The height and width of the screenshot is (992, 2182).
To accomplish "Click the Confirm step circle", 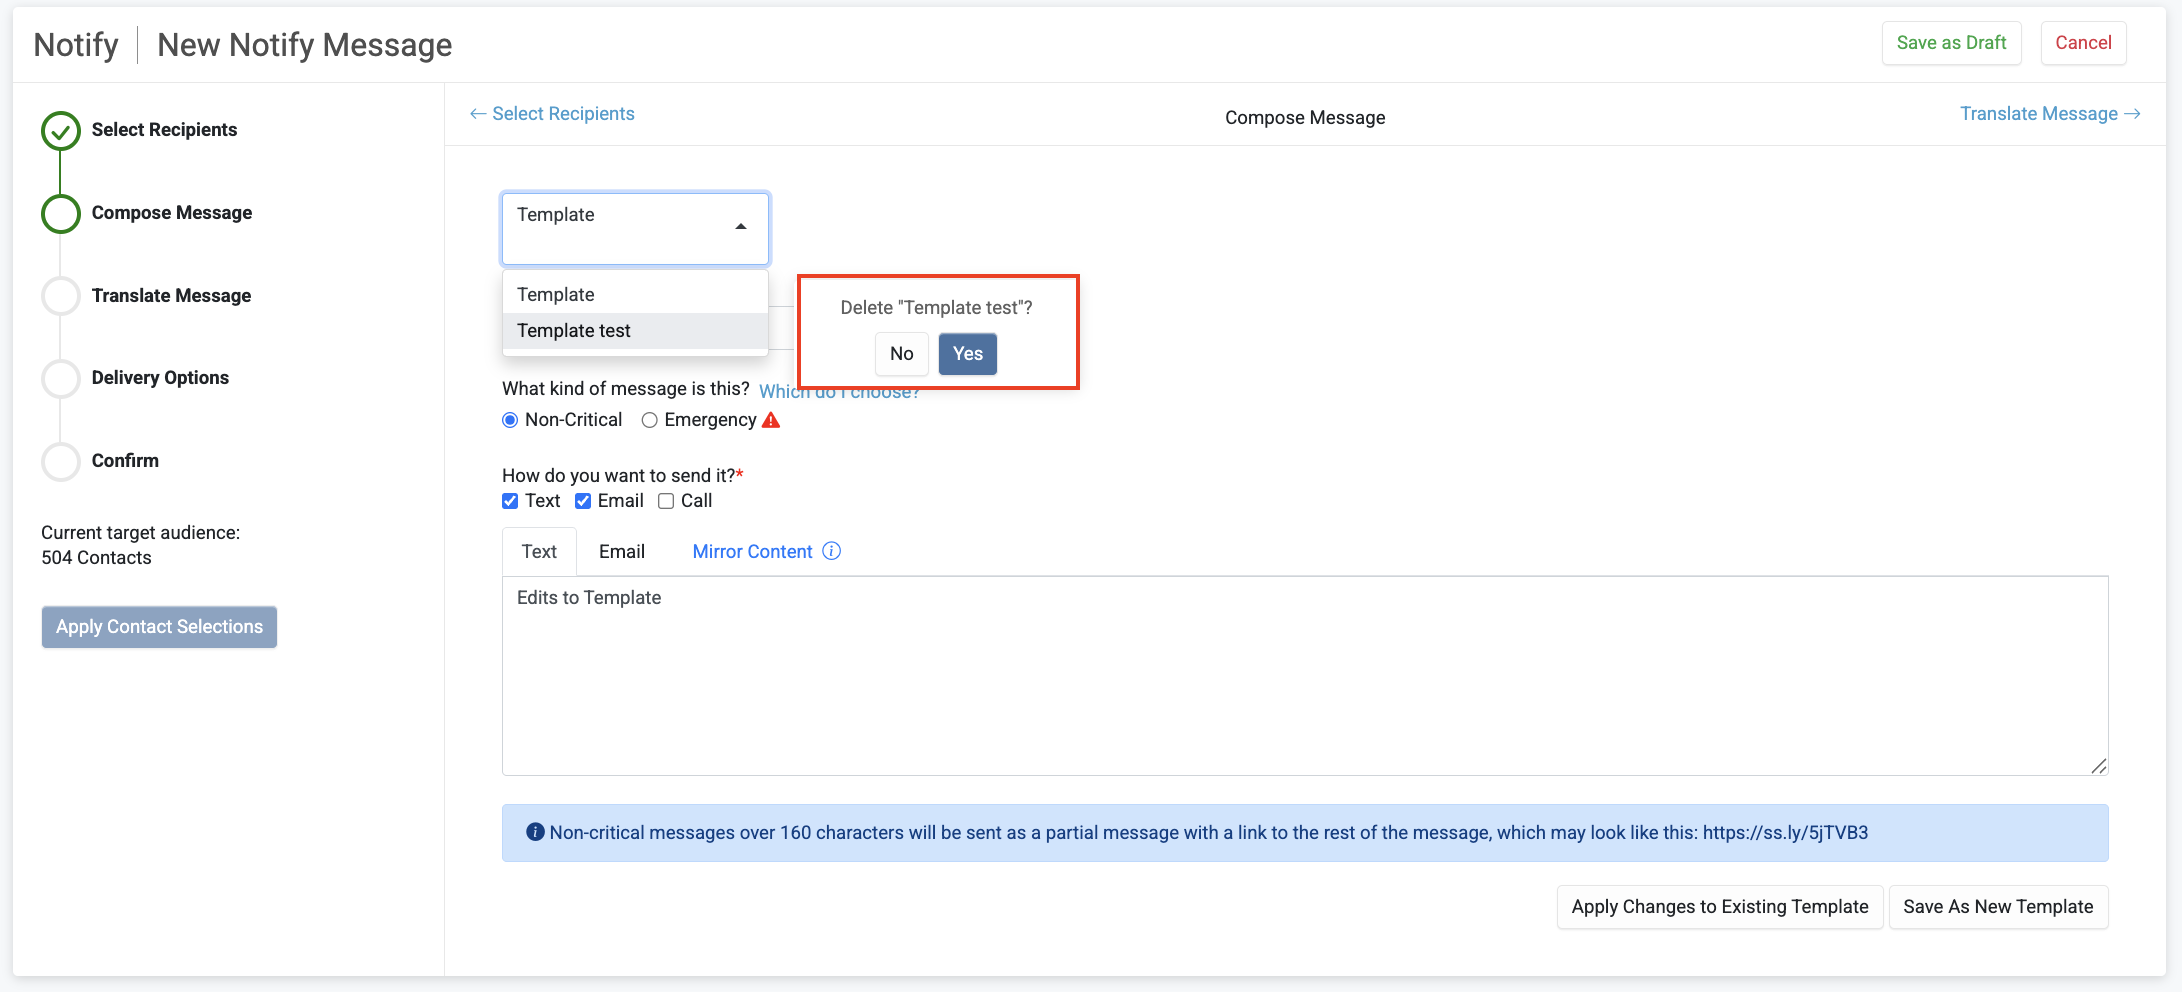I will pos(61,461).
